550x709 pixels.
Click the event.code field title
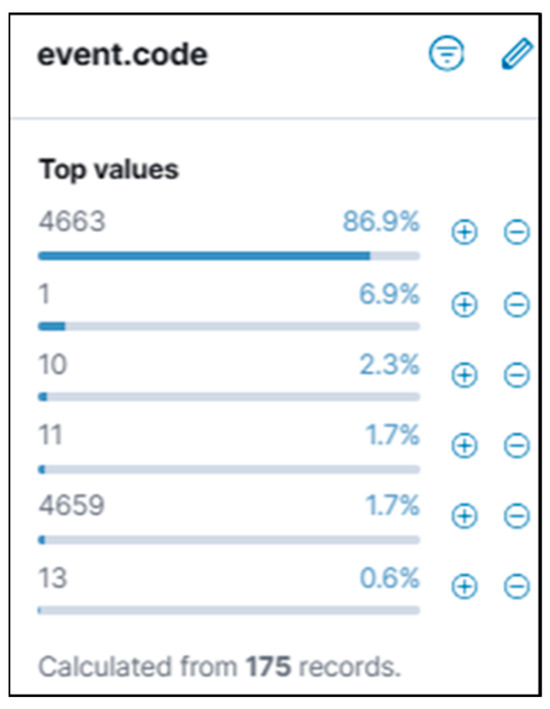click(122, 55)
